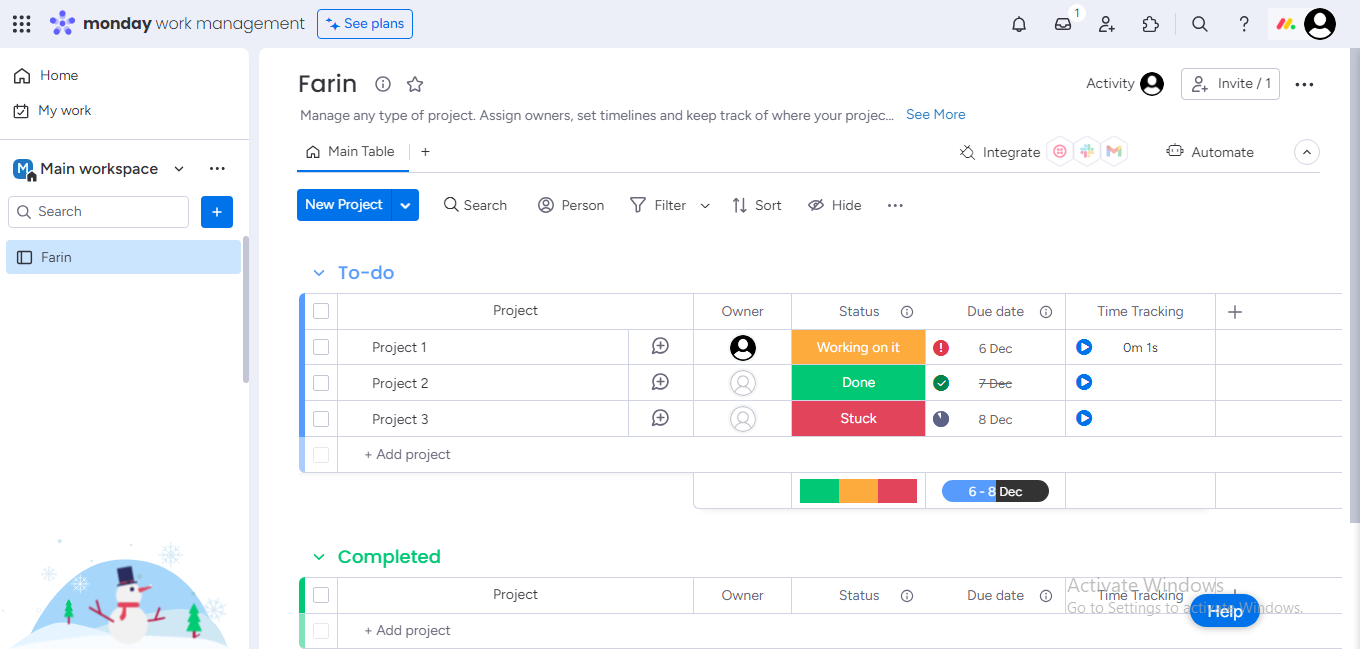Open the user profile avatar in top bar
Image resolution: width=1360 pixels, height=649 pixels.
[1320, 24]
